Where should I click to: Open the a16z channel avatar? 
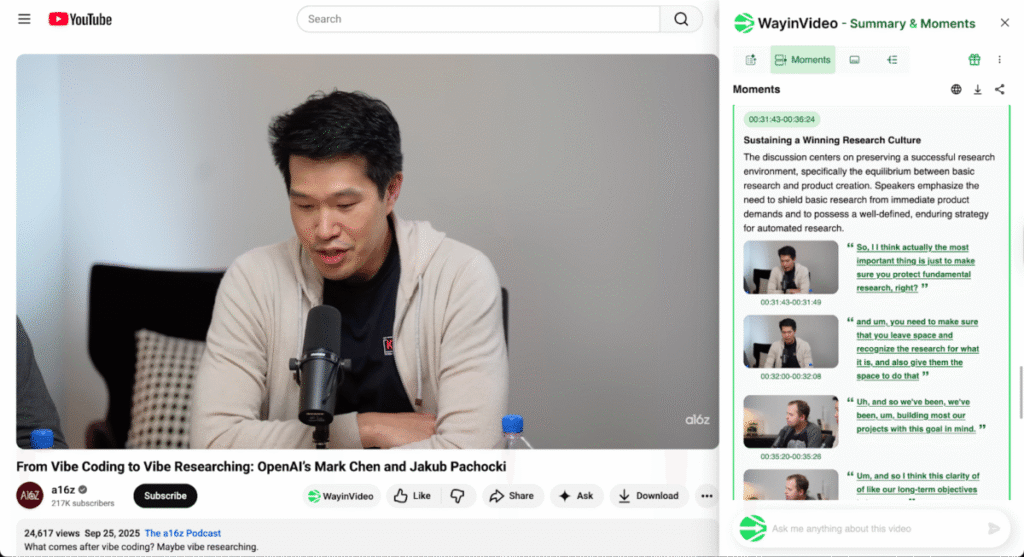pos(30,496)
